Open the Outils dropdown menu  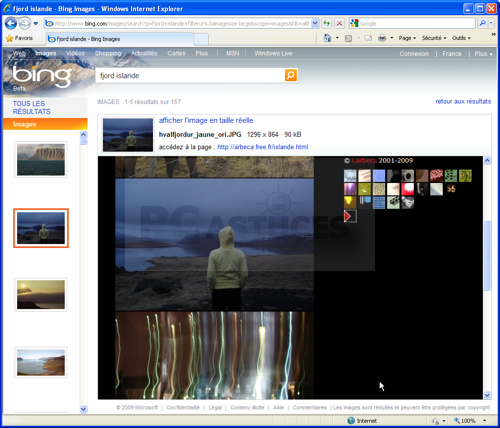(461, 38)
